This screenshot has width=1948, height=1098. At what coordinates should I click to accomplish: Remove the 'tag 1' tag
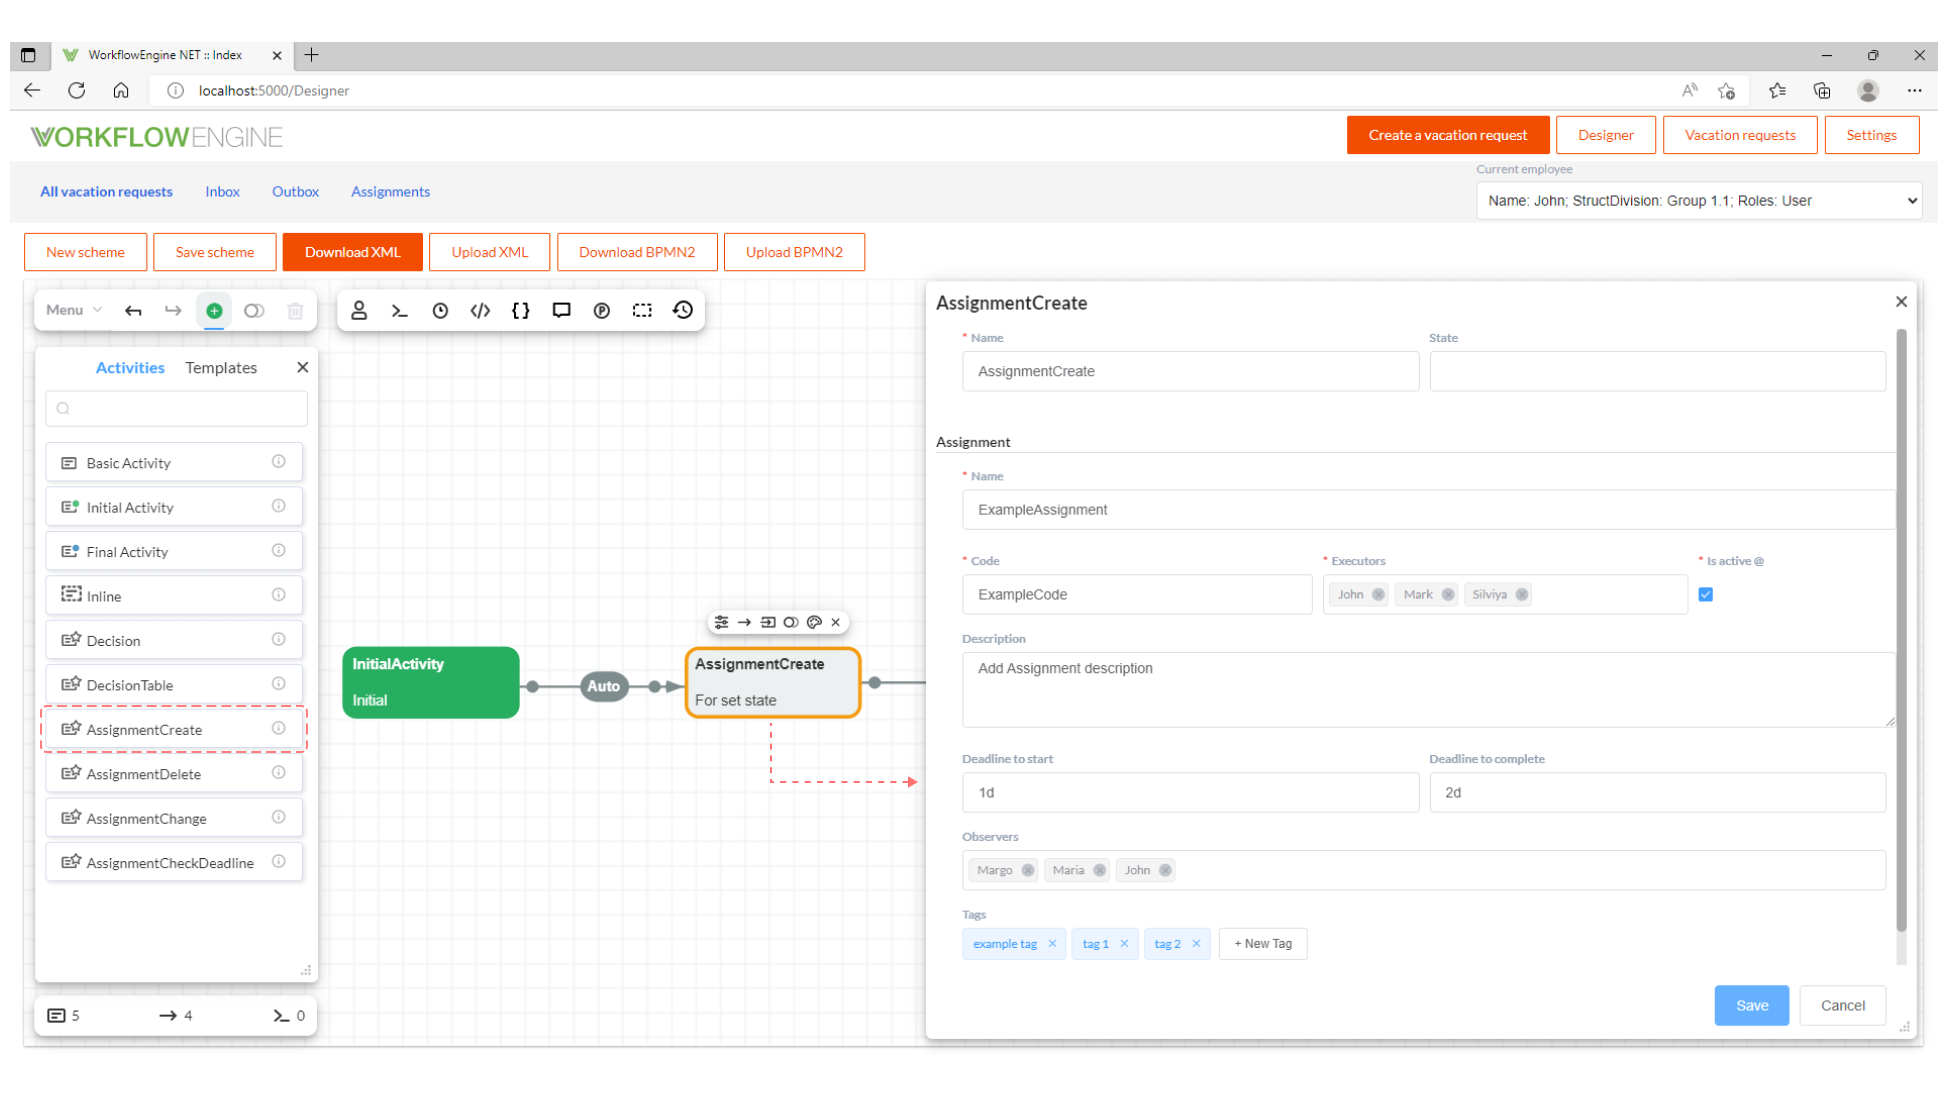tap(1124, 944)
